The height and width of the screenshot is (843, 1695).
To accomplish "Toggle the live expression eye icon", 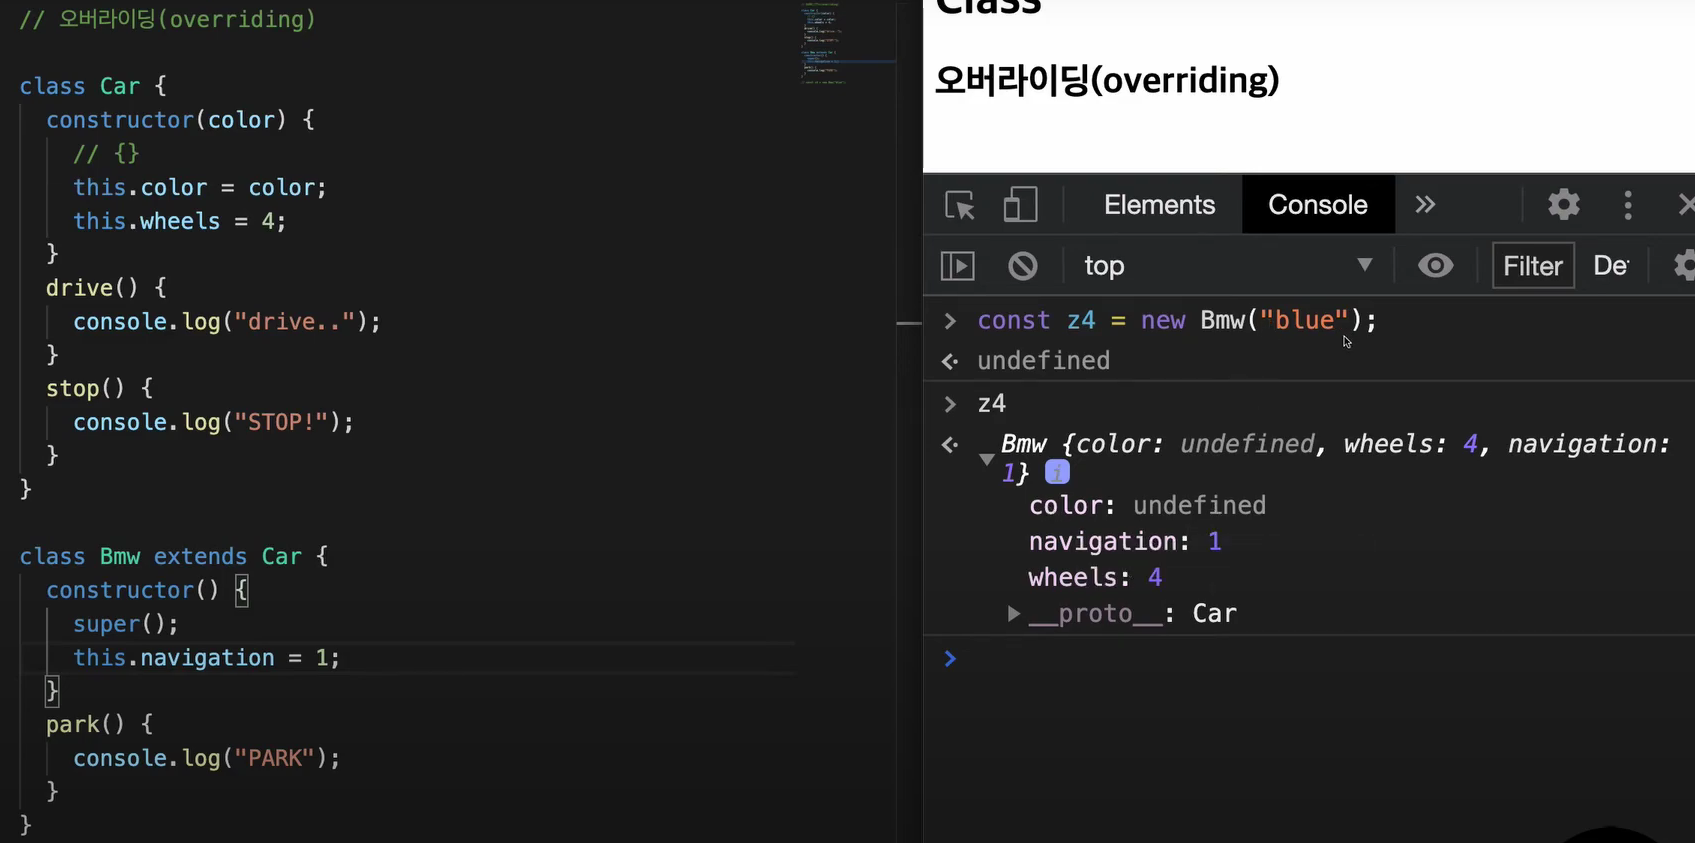I will 1435,266.
